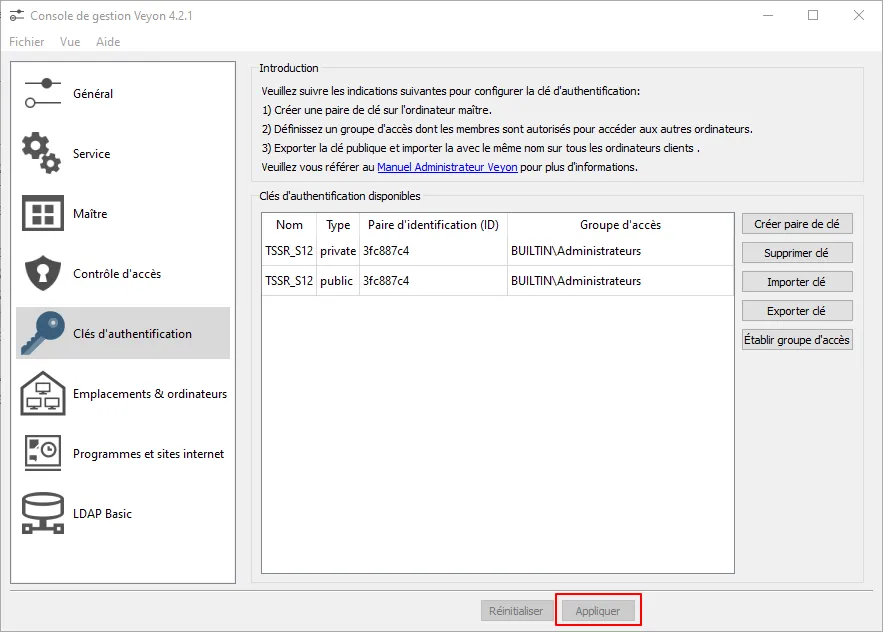Close the Veyon console window
Screen dimensions: 883x632
pos(858,15)
